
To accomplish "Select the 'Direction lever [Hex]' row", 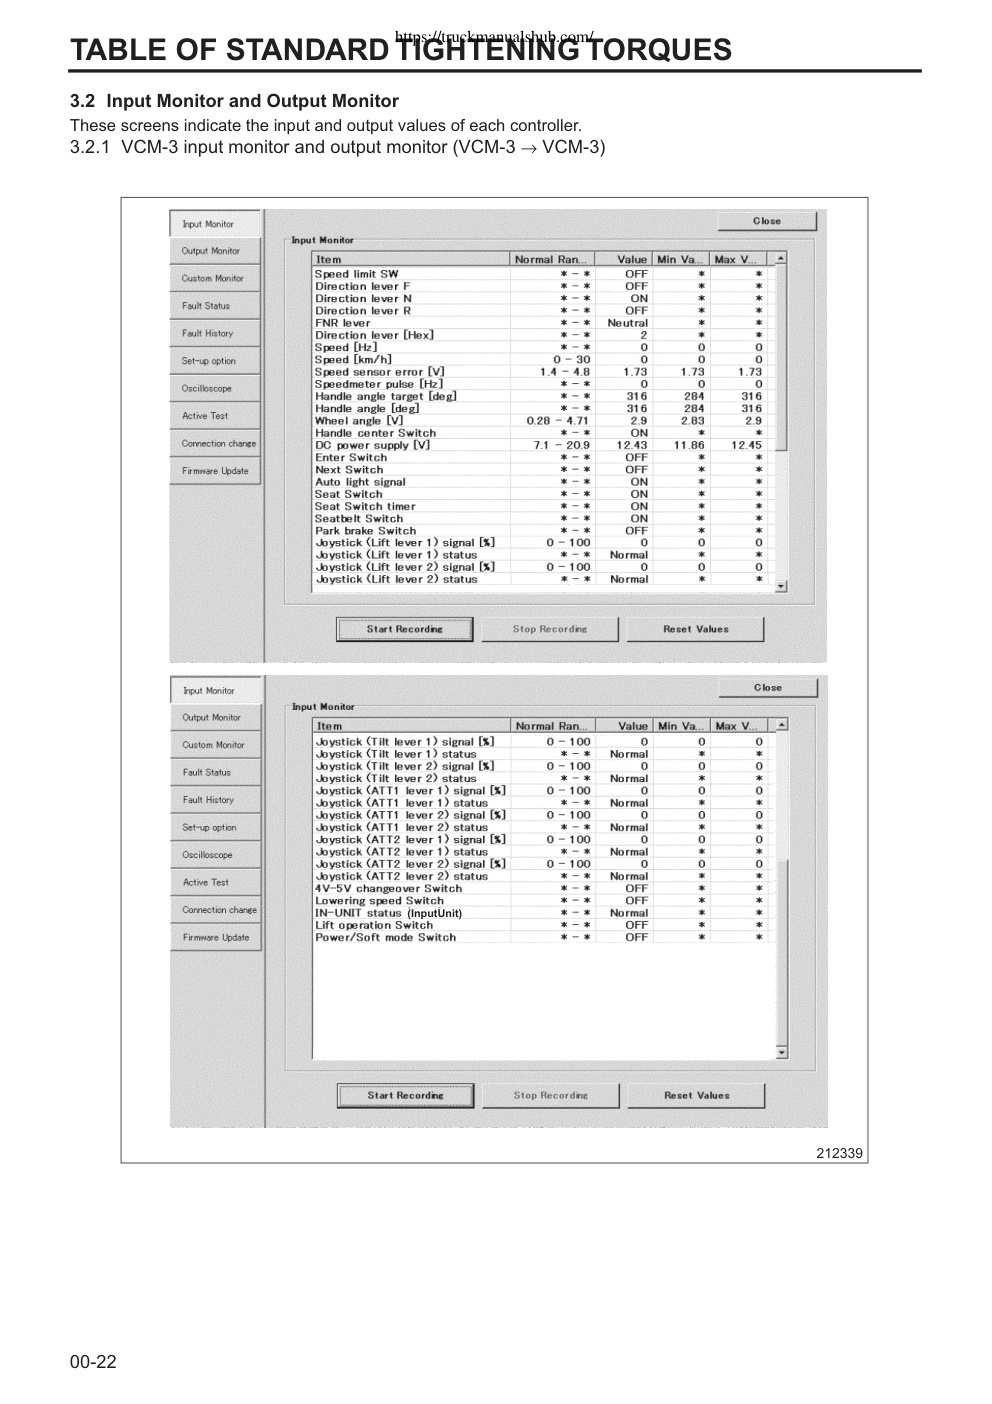I will pos(543,335).
